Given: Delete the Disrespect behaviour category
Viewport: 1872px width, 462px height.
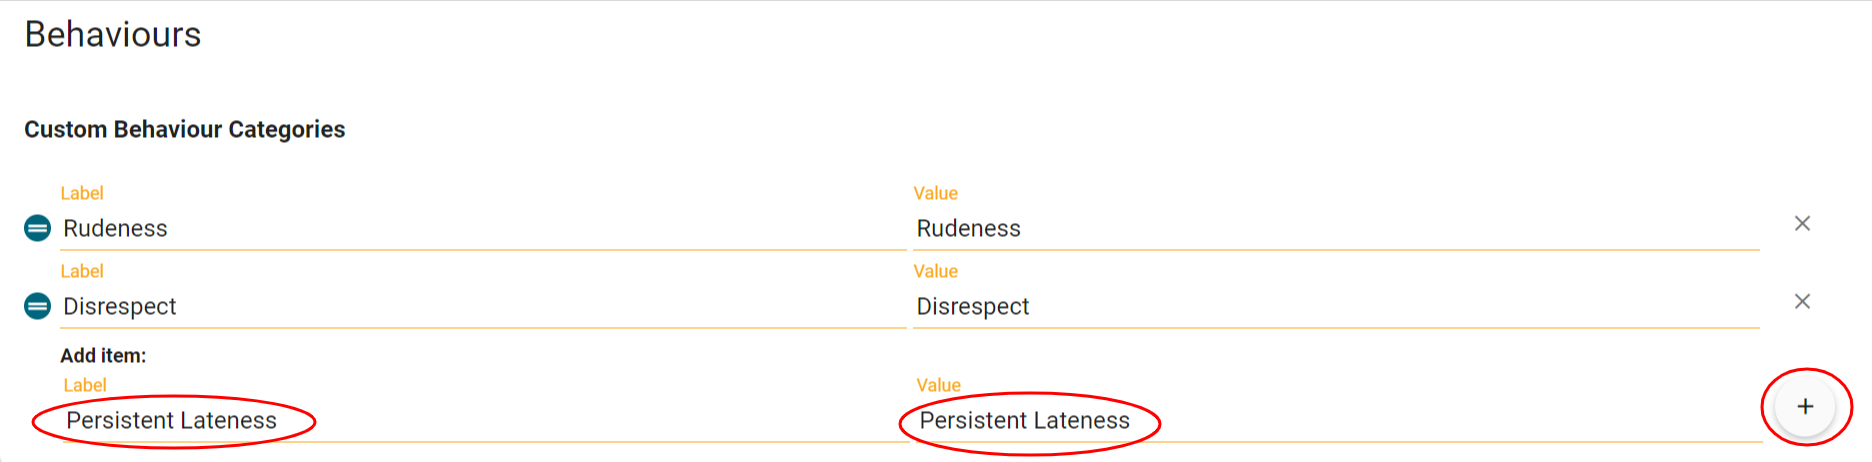Looking at the screenshot, I should point(1802,302).
